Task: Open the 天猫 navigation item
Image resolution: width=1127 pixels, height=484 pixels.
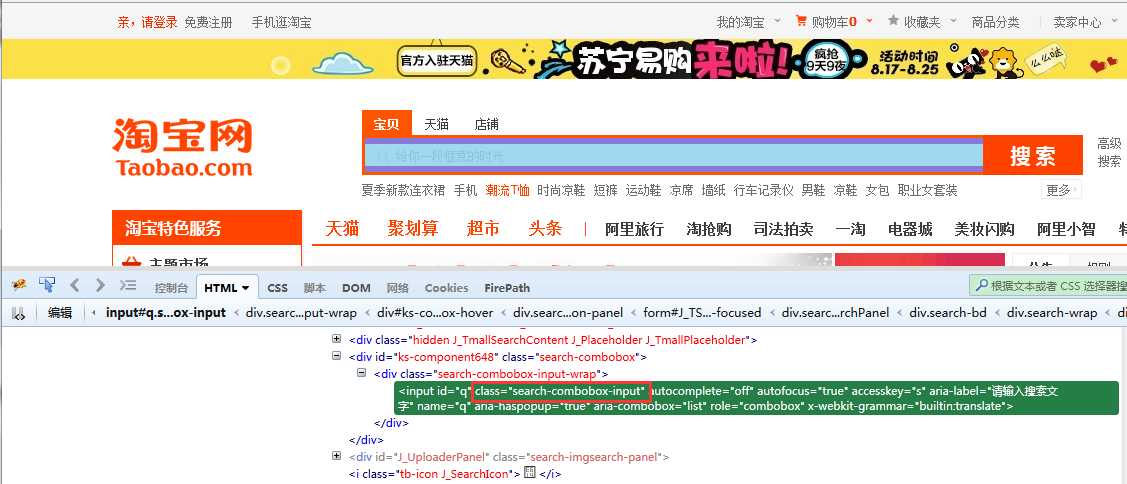Action: pos(342,229)
